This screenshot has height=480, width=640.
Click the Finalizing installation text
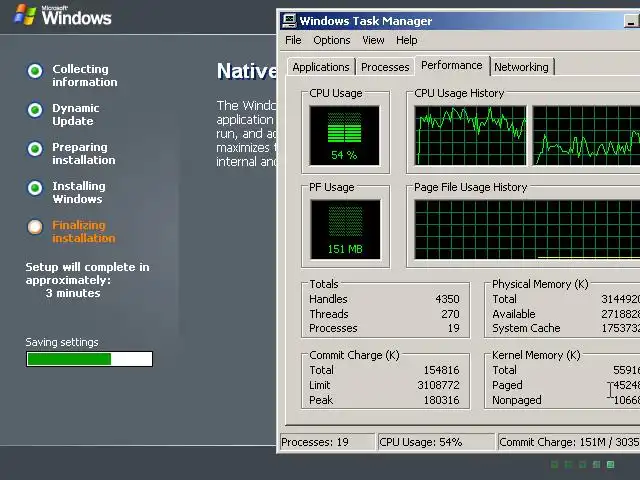(84, 231)
